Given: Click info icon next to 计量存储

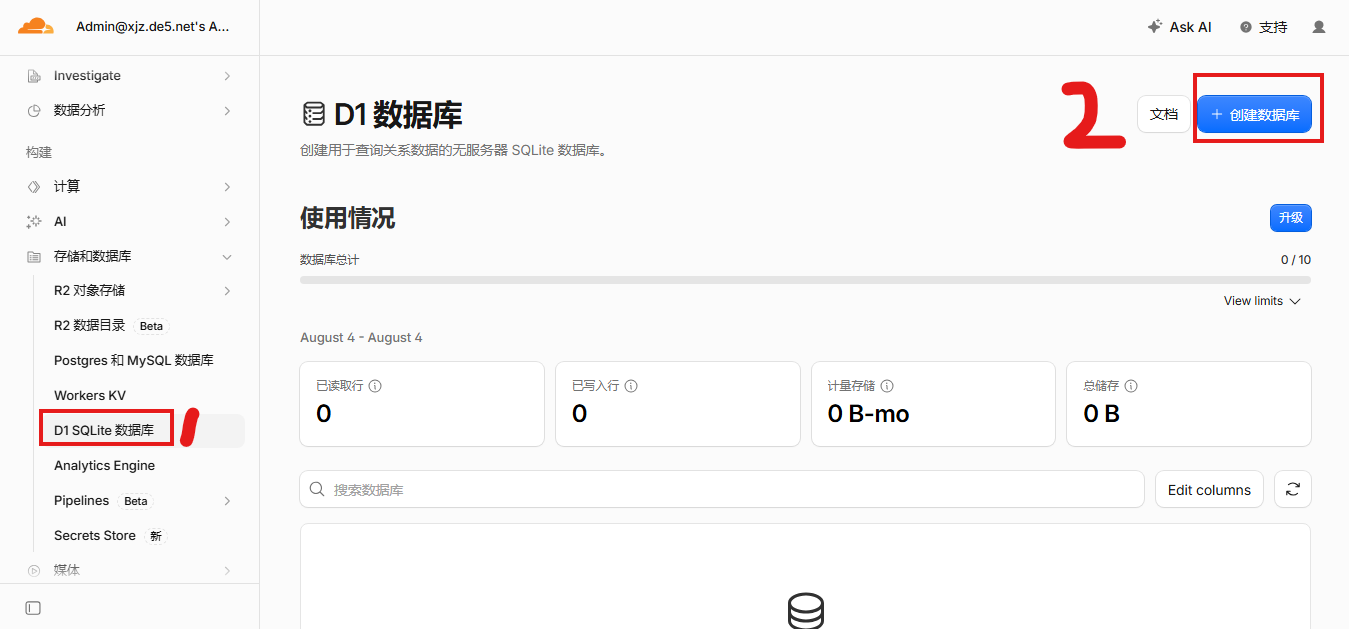Looking at the screenshot, I should point(888,385).
